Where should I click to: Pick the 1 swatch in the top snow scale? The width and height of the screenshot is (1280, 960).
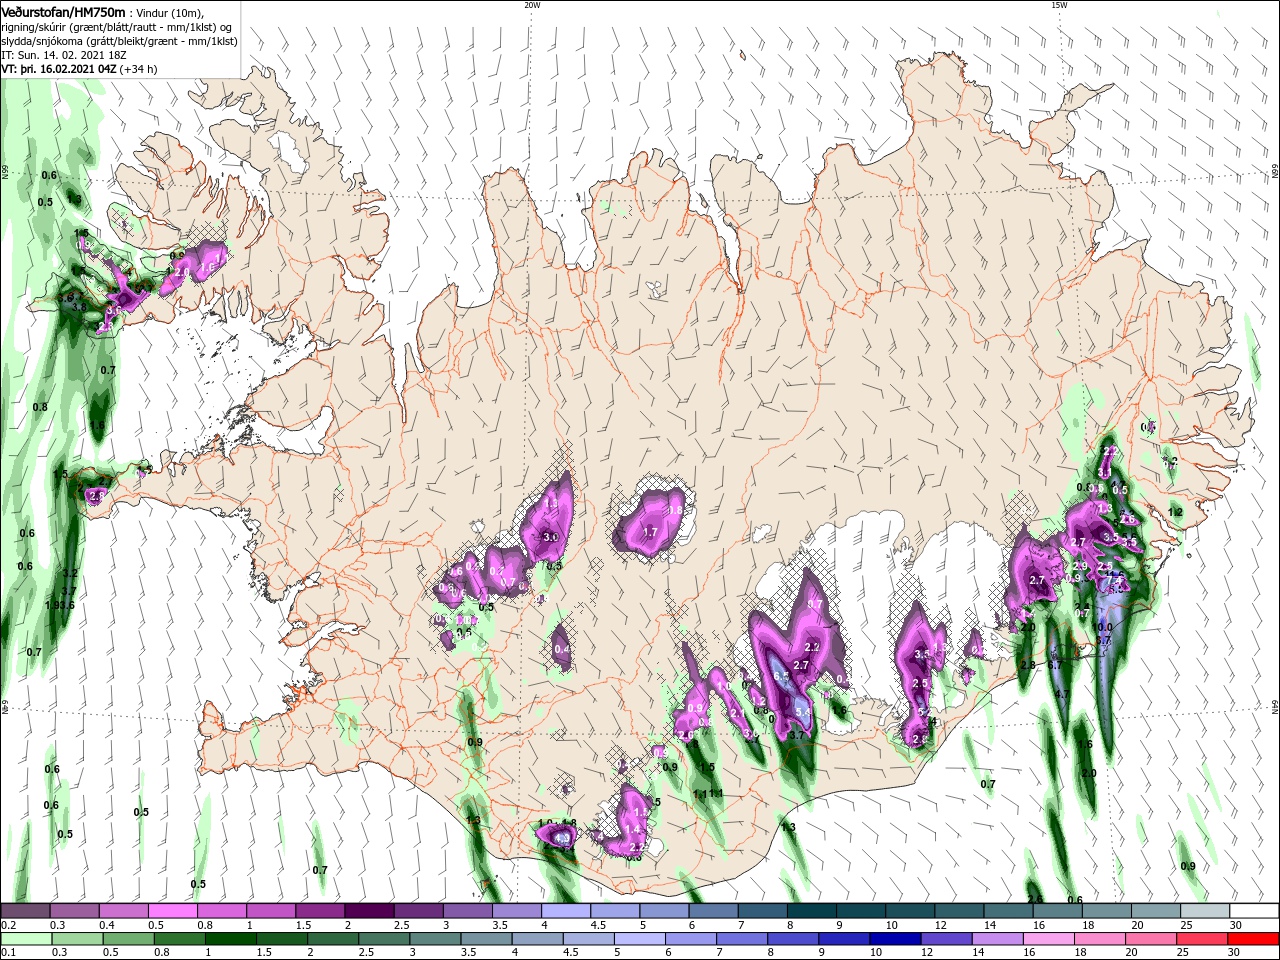click(270, 911)
